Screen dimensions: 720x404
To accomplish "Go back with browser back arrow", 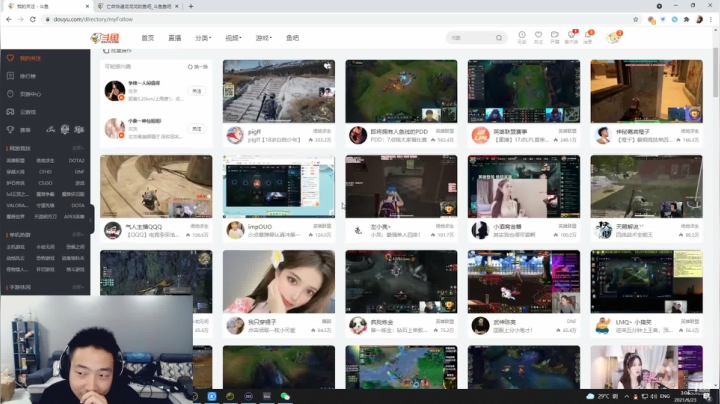I will click(9, 19).
